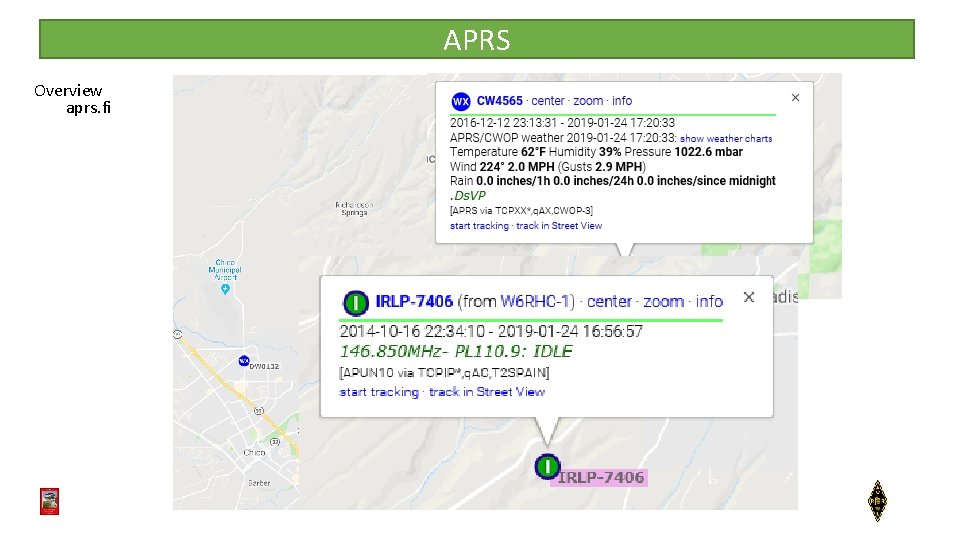Click Richardson Springs map label
The height and width of the screenshot is (540, 960).
click(x=354, y=209)
